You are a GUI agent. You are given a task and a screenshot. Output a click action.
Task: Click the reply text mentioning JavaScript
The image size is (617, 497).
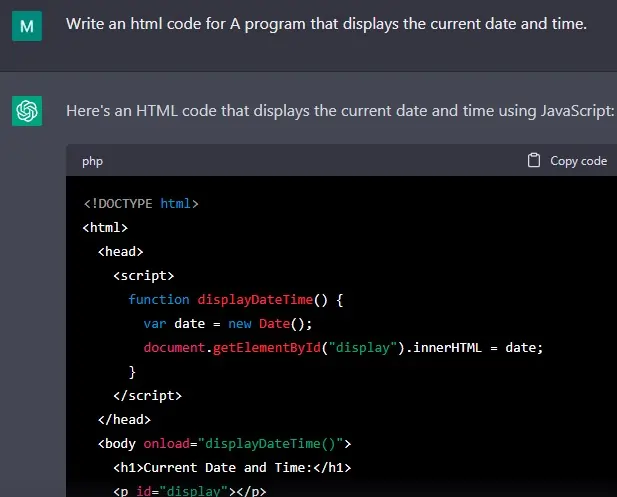(340, 111)
